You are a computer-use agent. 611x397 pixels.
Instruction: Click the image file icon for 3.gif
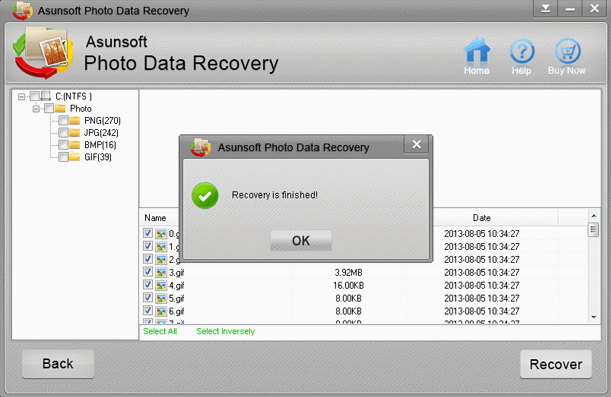[x=161, y=273]
